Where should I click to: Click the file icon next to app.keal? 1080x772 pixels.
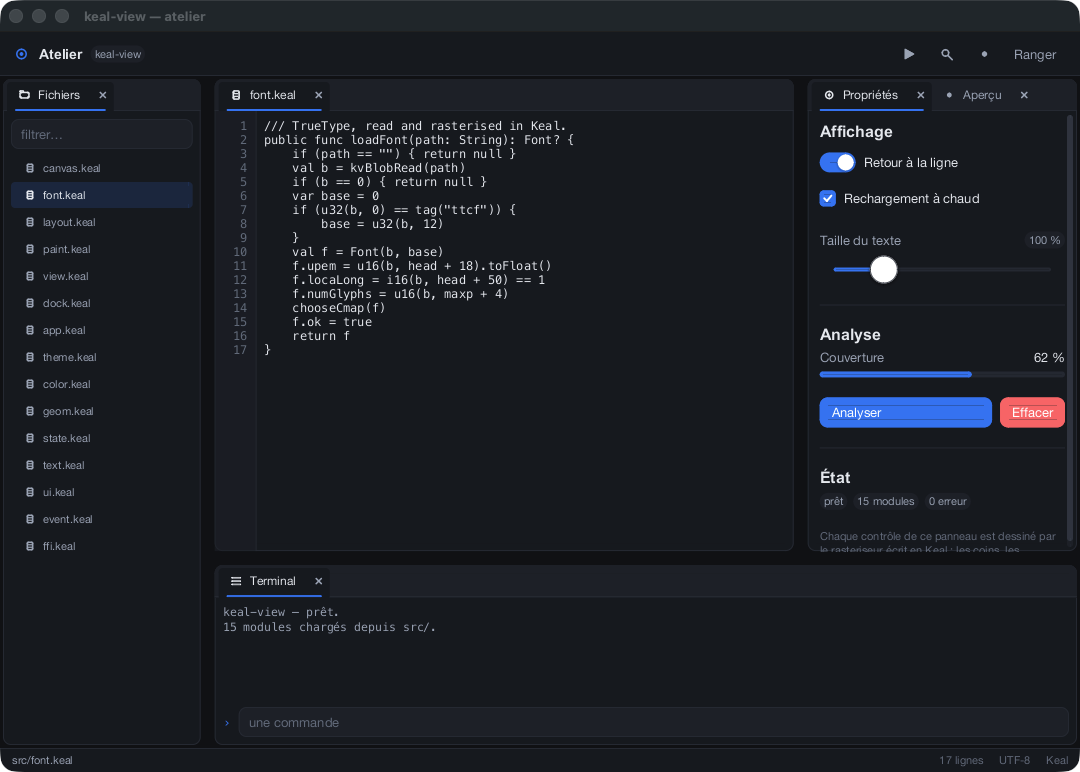click(30, 331)
